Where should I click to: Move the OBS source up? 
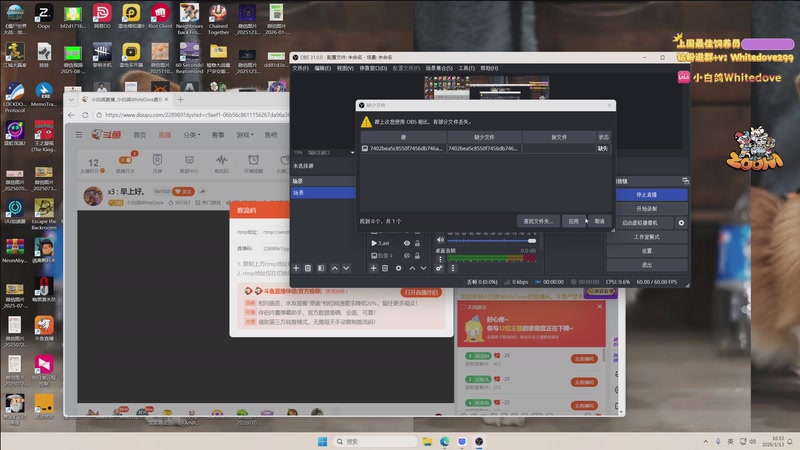(x=412, y=268)
